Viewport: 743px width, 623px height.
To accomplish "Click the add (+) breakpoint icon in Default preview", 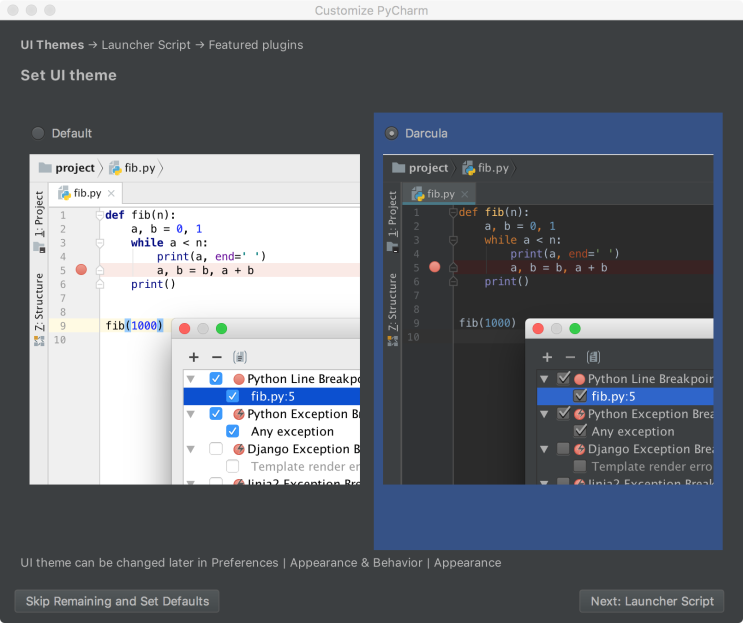I will (x=193, y=357).
